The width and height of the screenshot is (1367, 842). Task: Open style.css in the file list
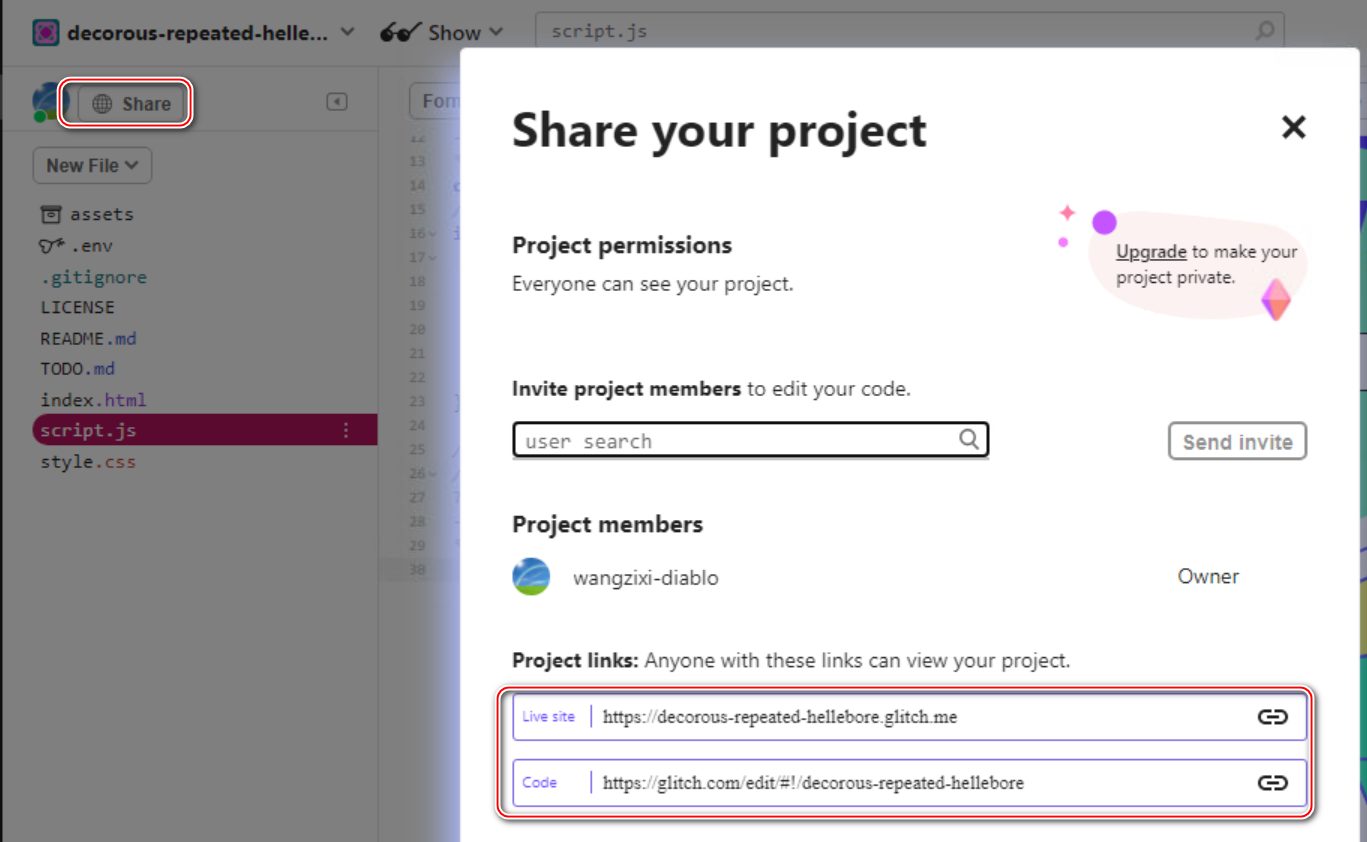pos(88,462)
